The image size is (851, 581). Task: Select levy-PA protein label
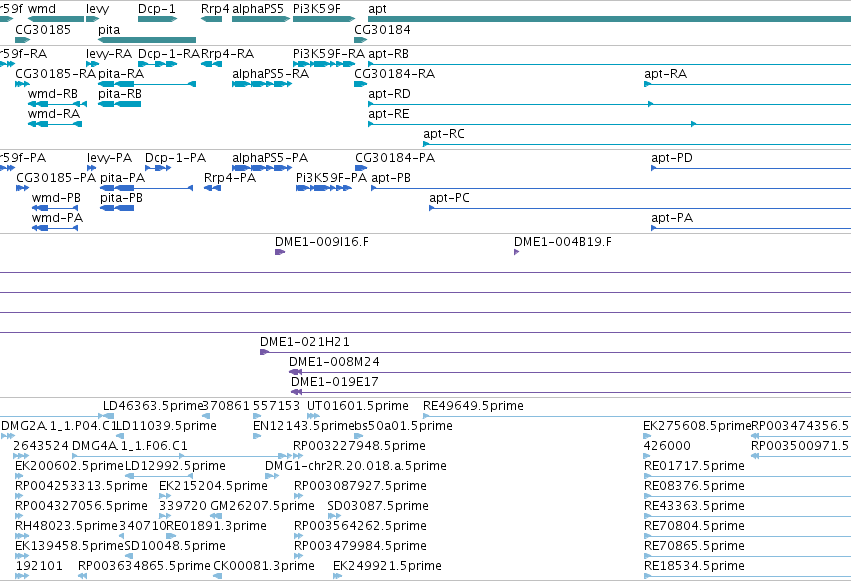110,158
